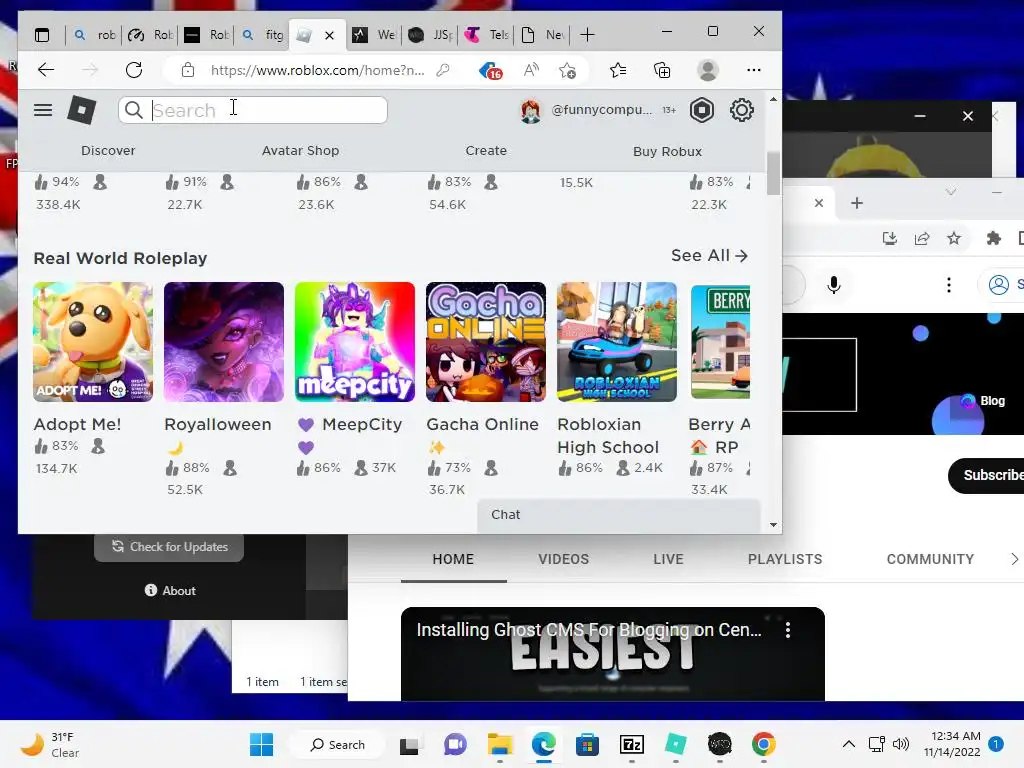Open the COMMUNITY tab on YouTube
The width and height of the screenshot is (1024, 768).
[x=930, y=559]
